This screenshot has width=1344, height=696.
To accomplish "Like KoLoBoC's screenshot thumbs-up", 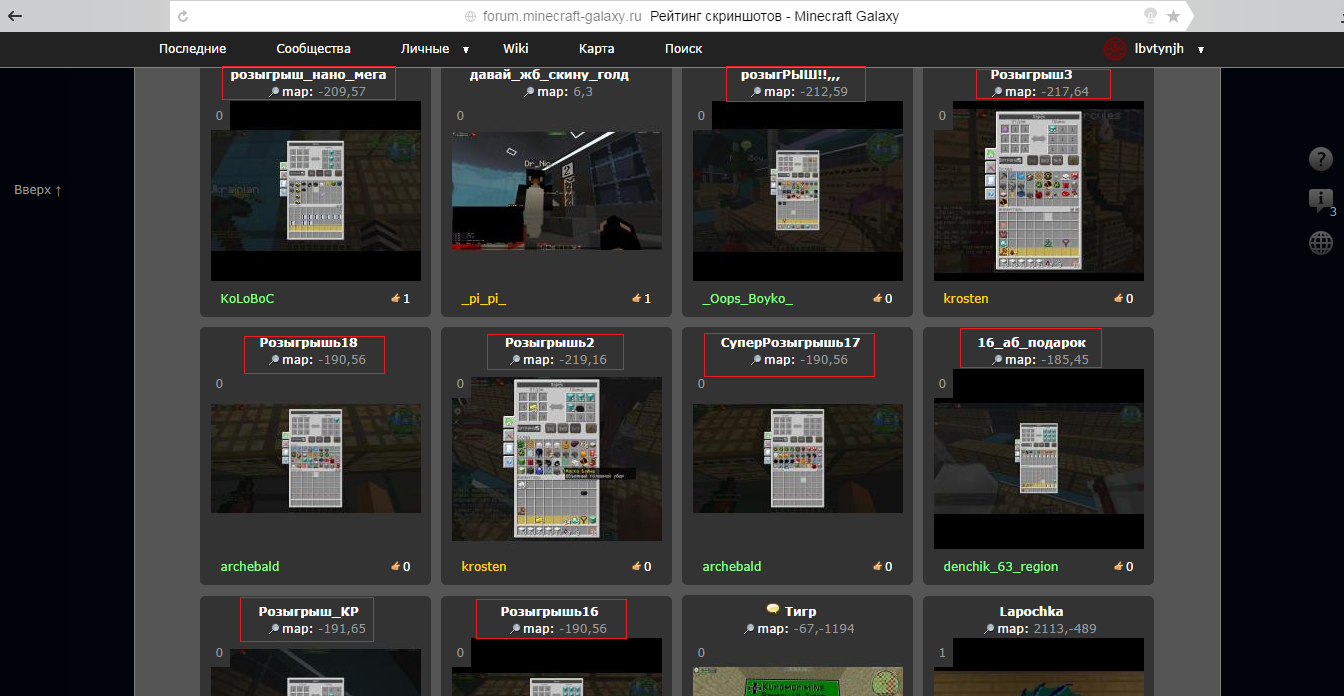I will [395, 298].
